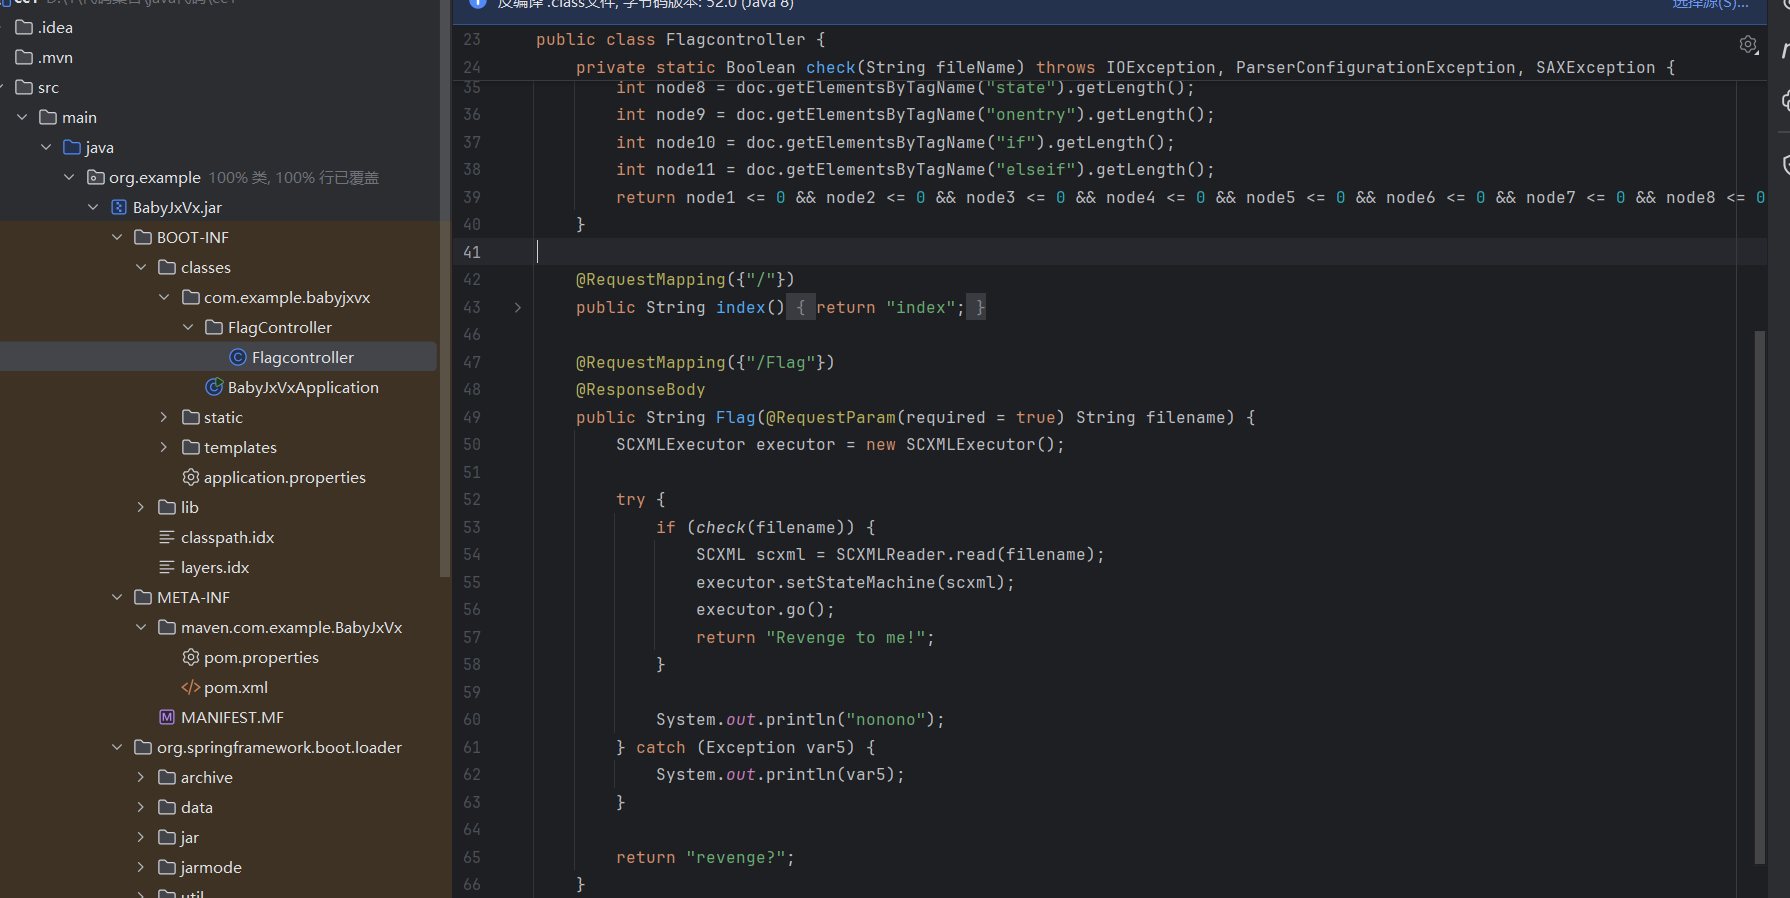Screen dimensions: 1790x898
Task: Click the classpath.idx file icon
Action: pyautogui.click(x=167, y=537)
